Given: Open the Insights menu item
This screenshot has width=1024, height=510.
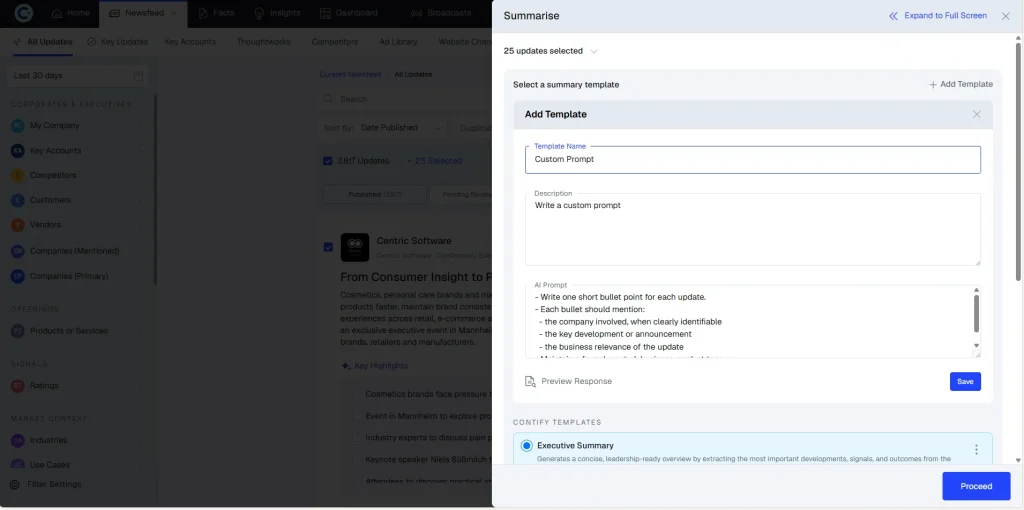Looking at the screenshot, I should tap(277, 13).
